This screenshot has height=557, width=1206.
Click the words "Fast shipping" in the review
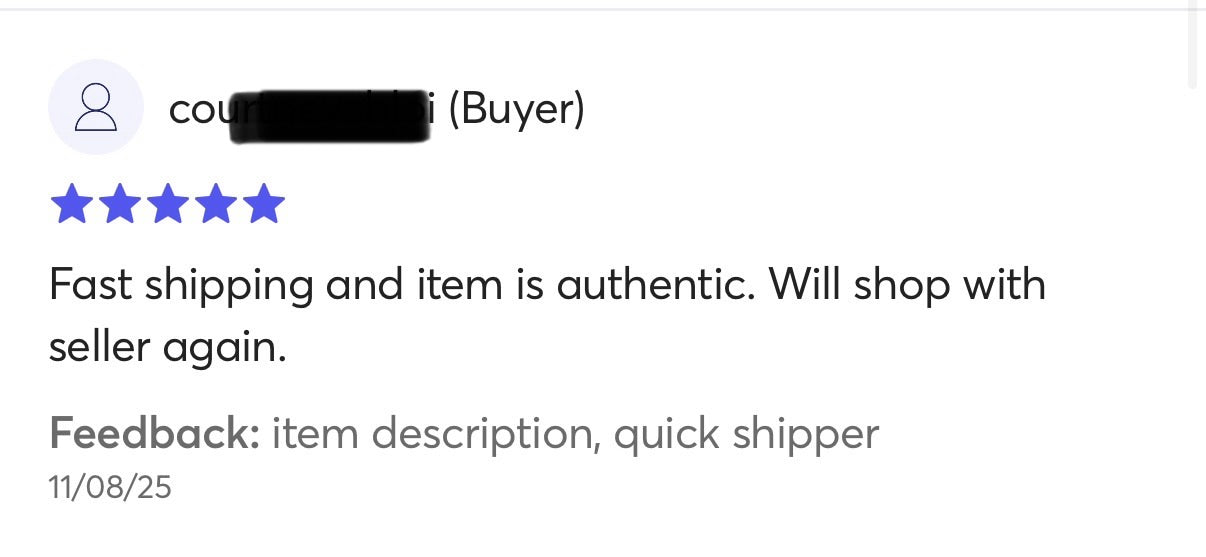181,286
